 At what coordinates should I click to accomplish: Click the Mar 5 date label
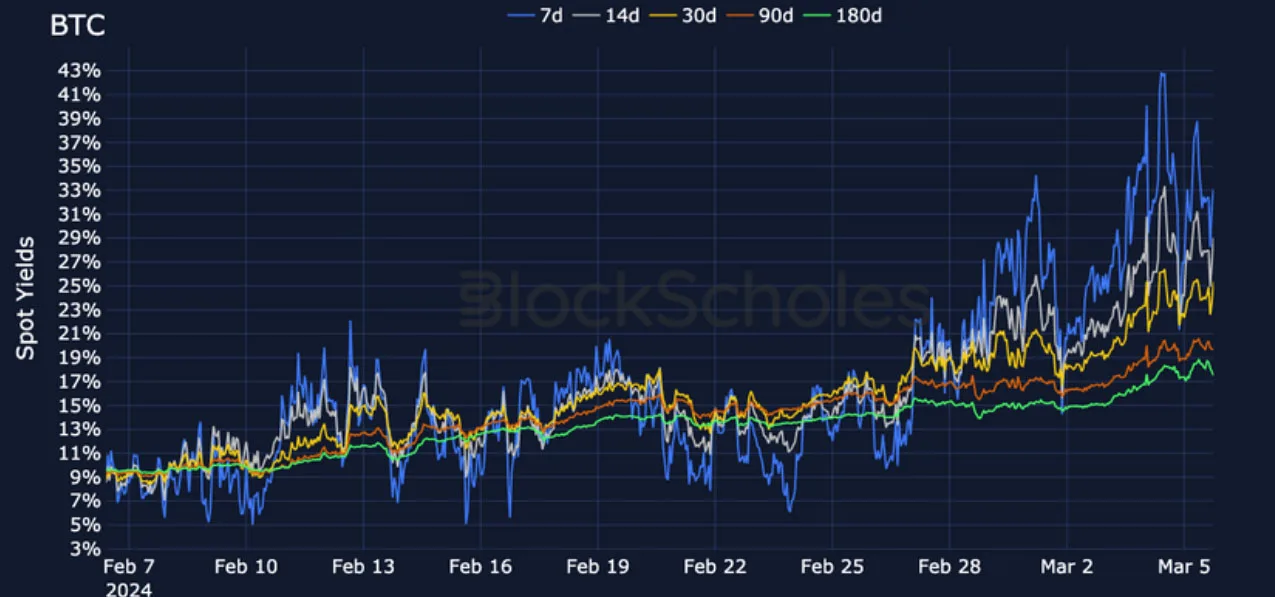pyautogui.click(x=1184, y=567)
